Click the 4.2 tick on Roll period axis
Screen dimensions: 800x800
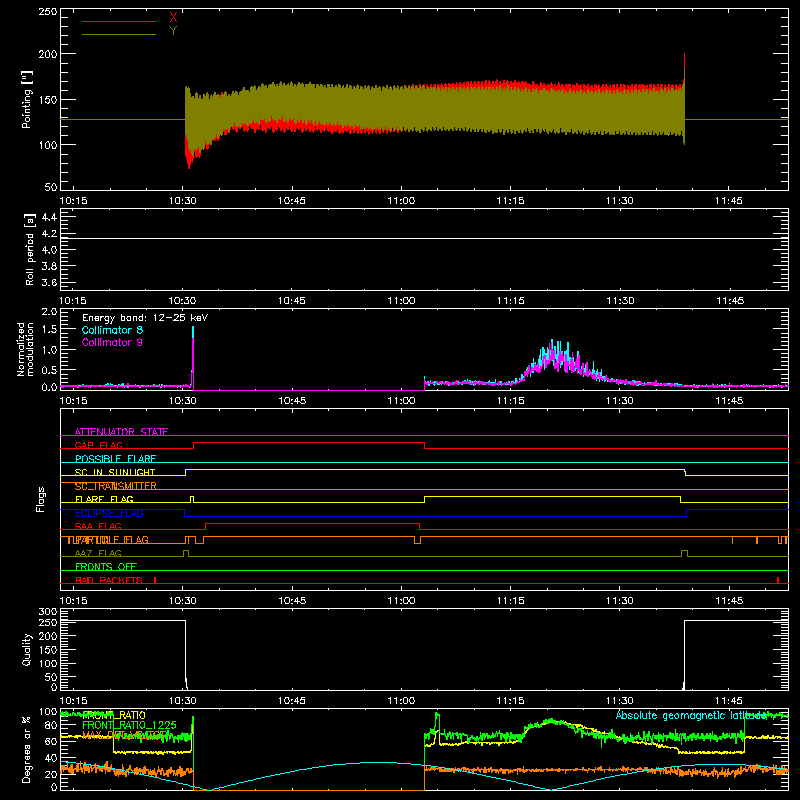(x=49, y=234)
